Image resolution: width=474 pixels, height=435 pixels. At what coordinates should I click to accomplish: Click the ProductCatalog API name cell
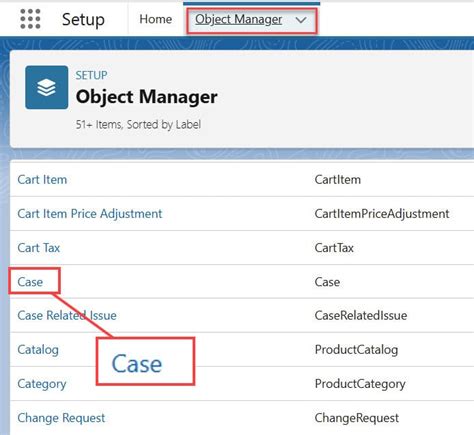(x=356, y=350)
